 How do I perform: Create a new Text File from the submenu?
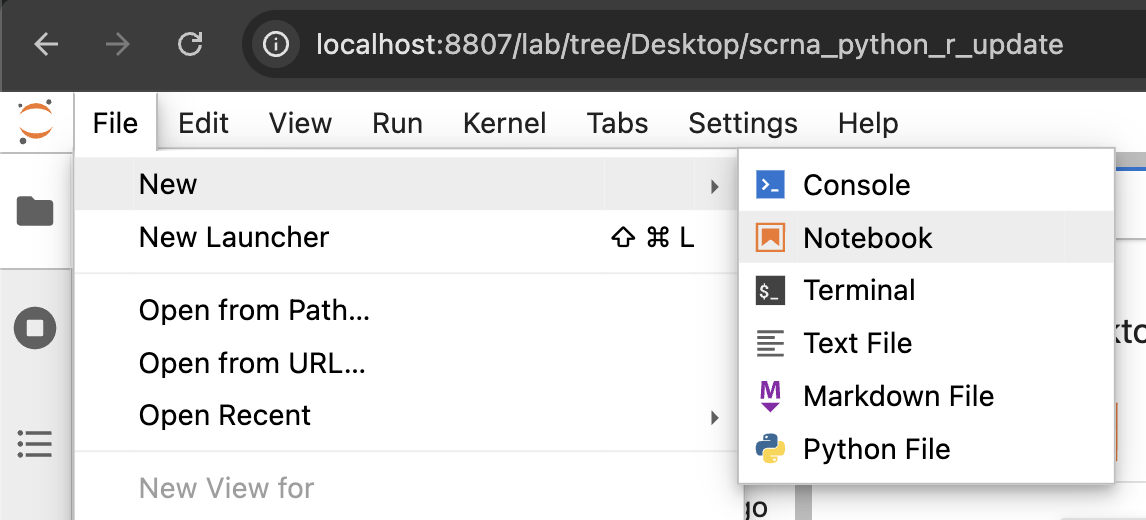(x=926, y=343)
